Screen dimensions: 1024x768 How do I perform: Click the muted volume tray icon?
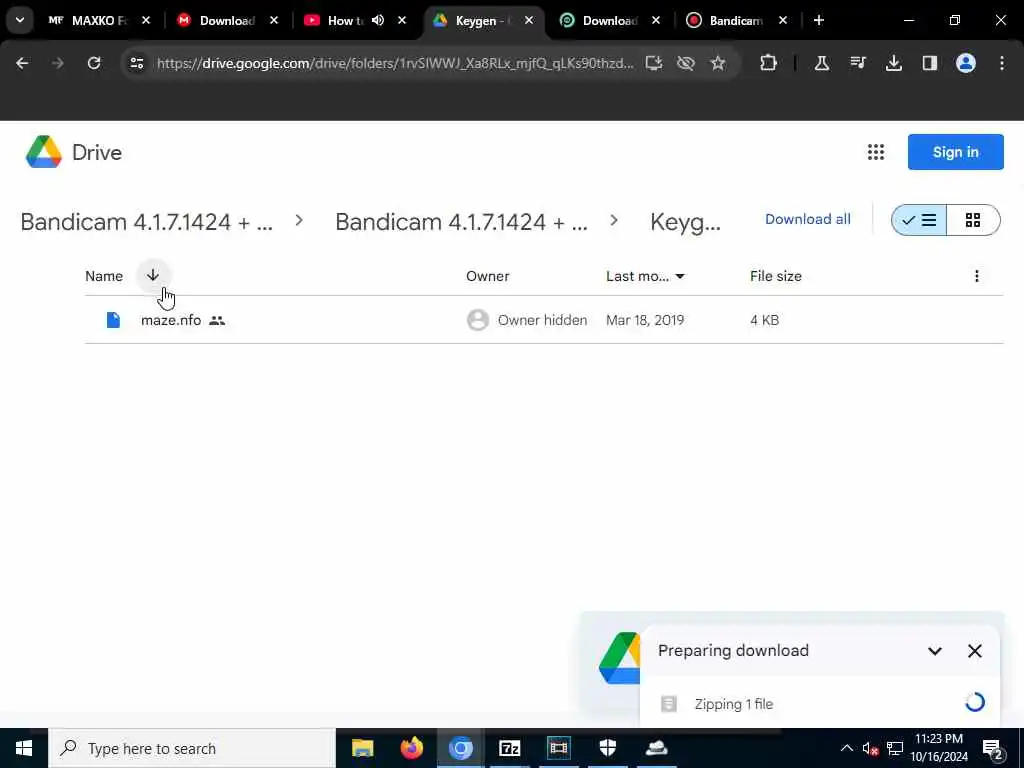(870, 748)
